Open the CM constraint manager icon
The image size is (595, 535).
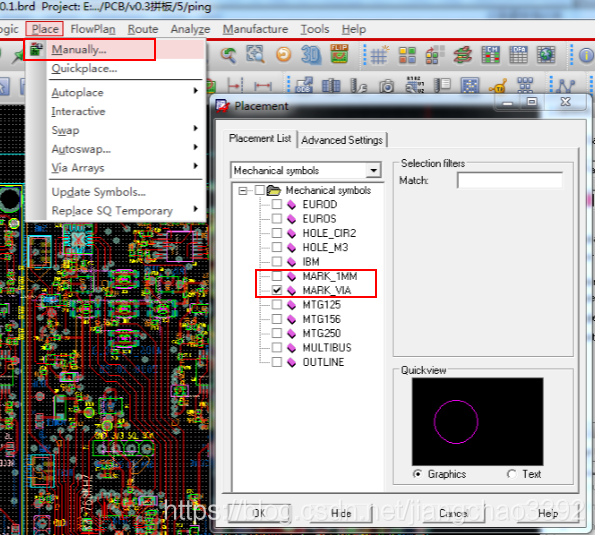(x=490, y=55)
